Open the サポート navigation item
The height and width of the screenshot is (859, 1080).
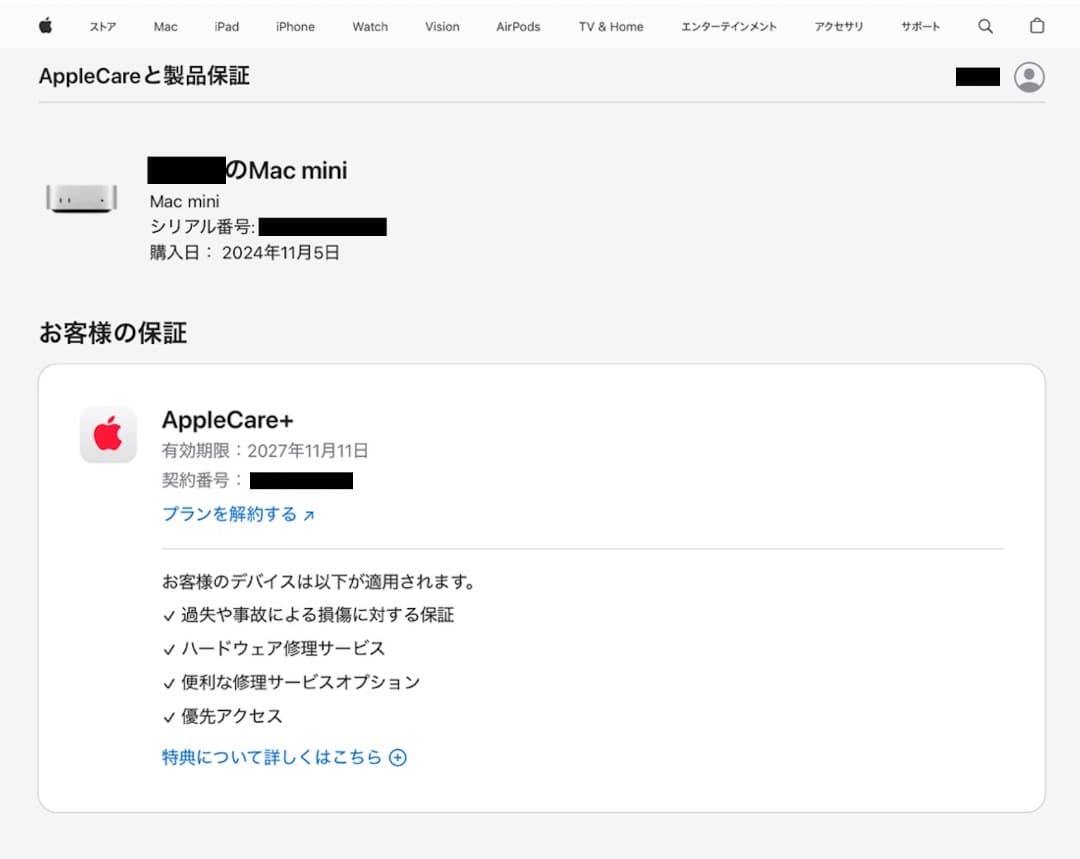920,27
